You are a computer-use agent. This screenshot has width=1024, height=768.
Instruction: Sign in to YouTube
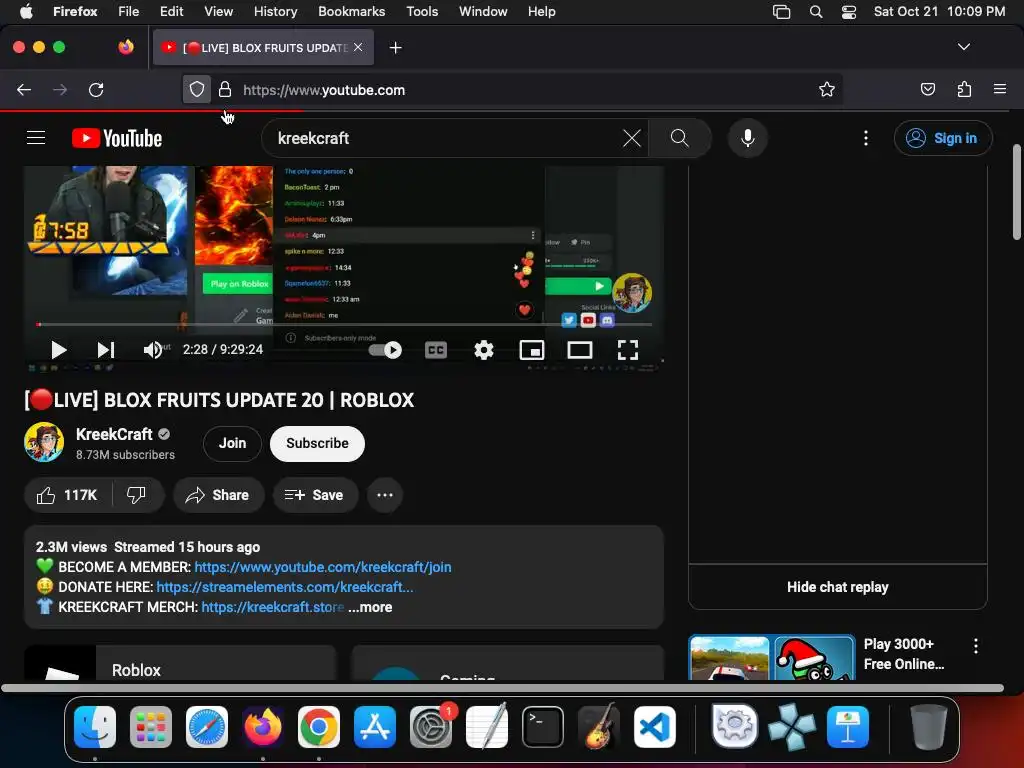tap(943, 138)
